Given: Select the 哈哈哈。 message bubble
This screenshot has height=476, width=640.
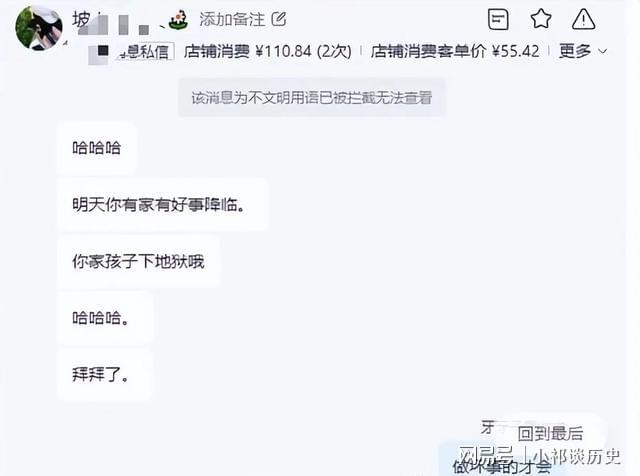Looking at the screenshot, I should coord(105,318).
